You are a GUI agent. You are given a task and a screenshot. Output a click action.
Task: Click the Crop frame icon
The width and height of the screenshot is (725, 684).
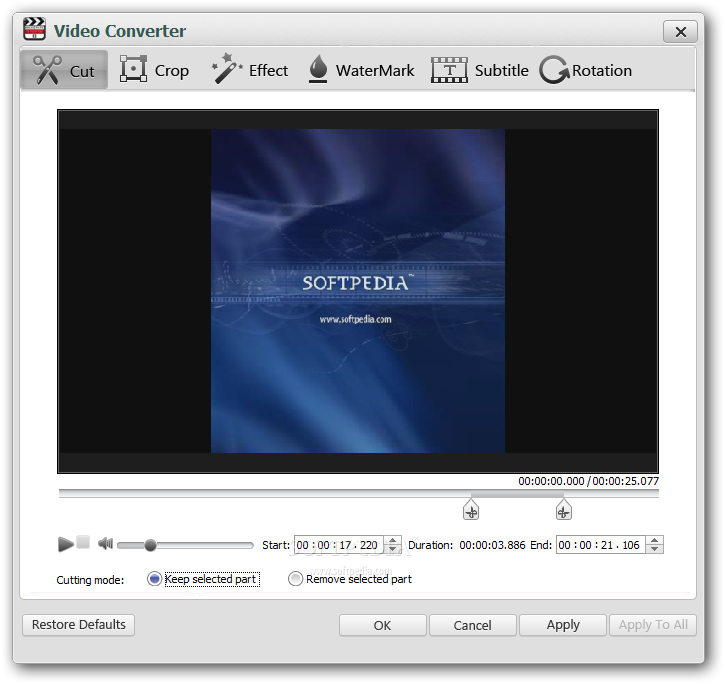pyautogui.click(x=133, y=68)
